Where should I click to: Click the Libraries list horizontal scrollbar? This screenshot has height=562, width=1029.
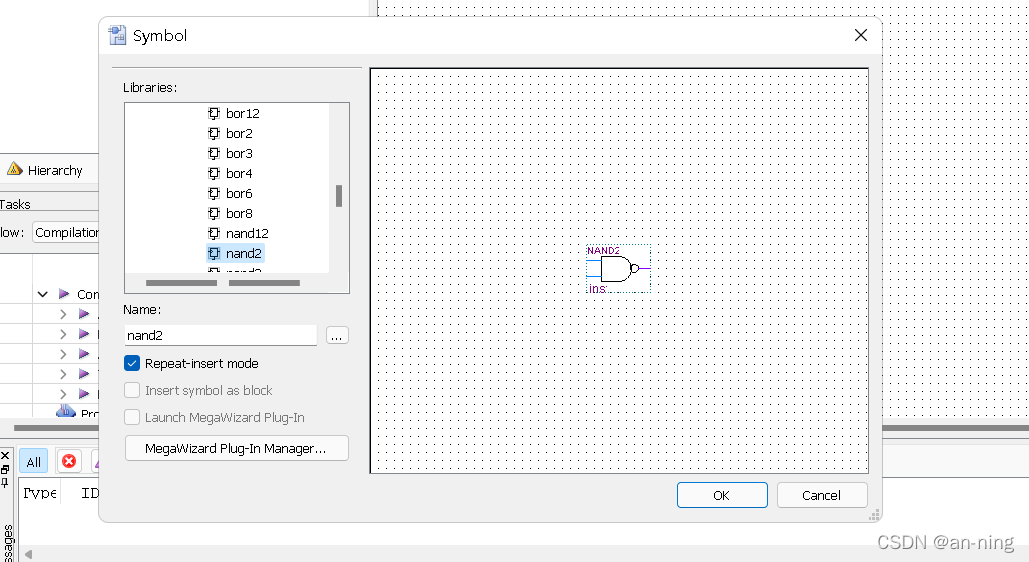coord(223,283)
